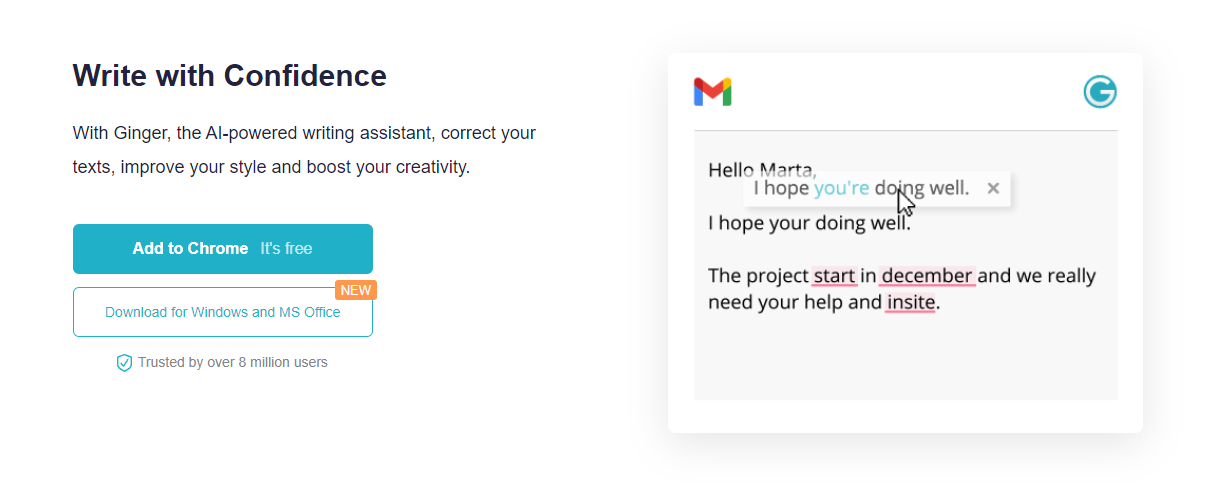The width and height of the screenshot is (1217, 491).
Task: Dismiss the suggestion popup with the X
Action: [x=992, y=188]
